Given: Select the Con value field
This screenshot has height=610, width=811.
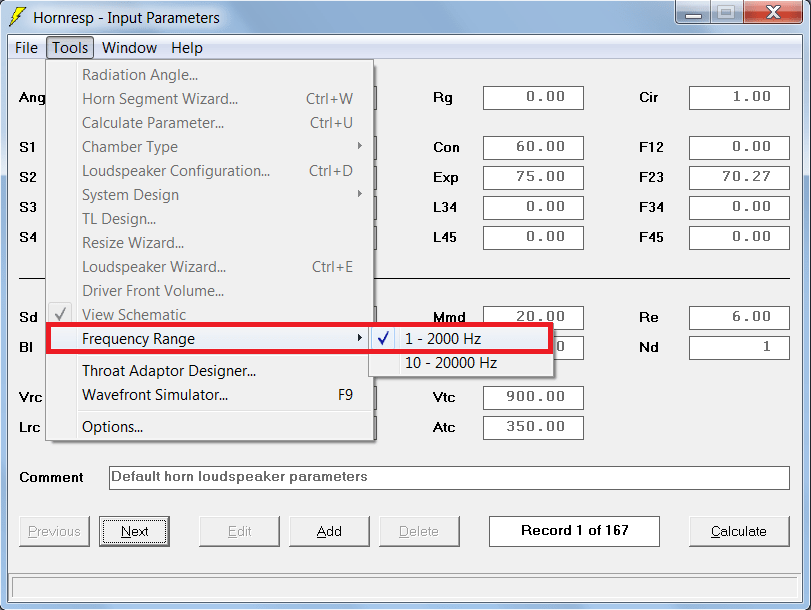Looking at the screenshot, I should (x=533, y=147).
